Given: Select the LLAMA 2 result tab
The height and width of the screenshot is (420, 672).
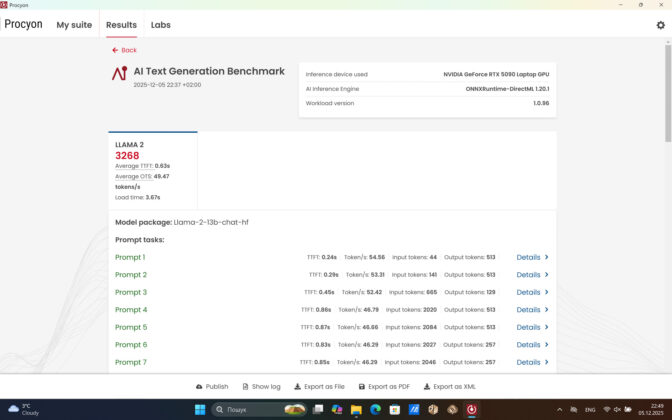Looking at the screenshot, I should coord(153,171).
